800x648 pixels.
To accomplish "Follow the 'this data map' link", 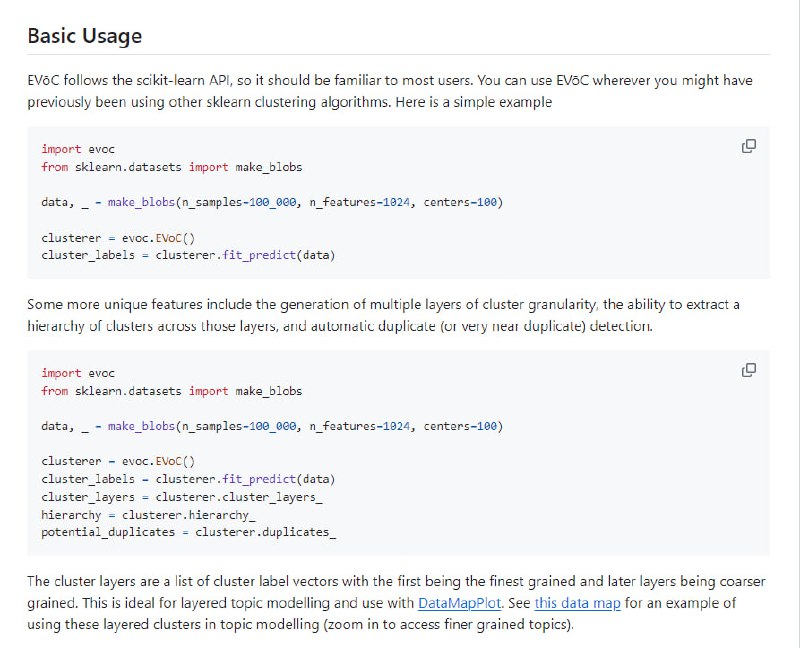I will click(577, 603).
